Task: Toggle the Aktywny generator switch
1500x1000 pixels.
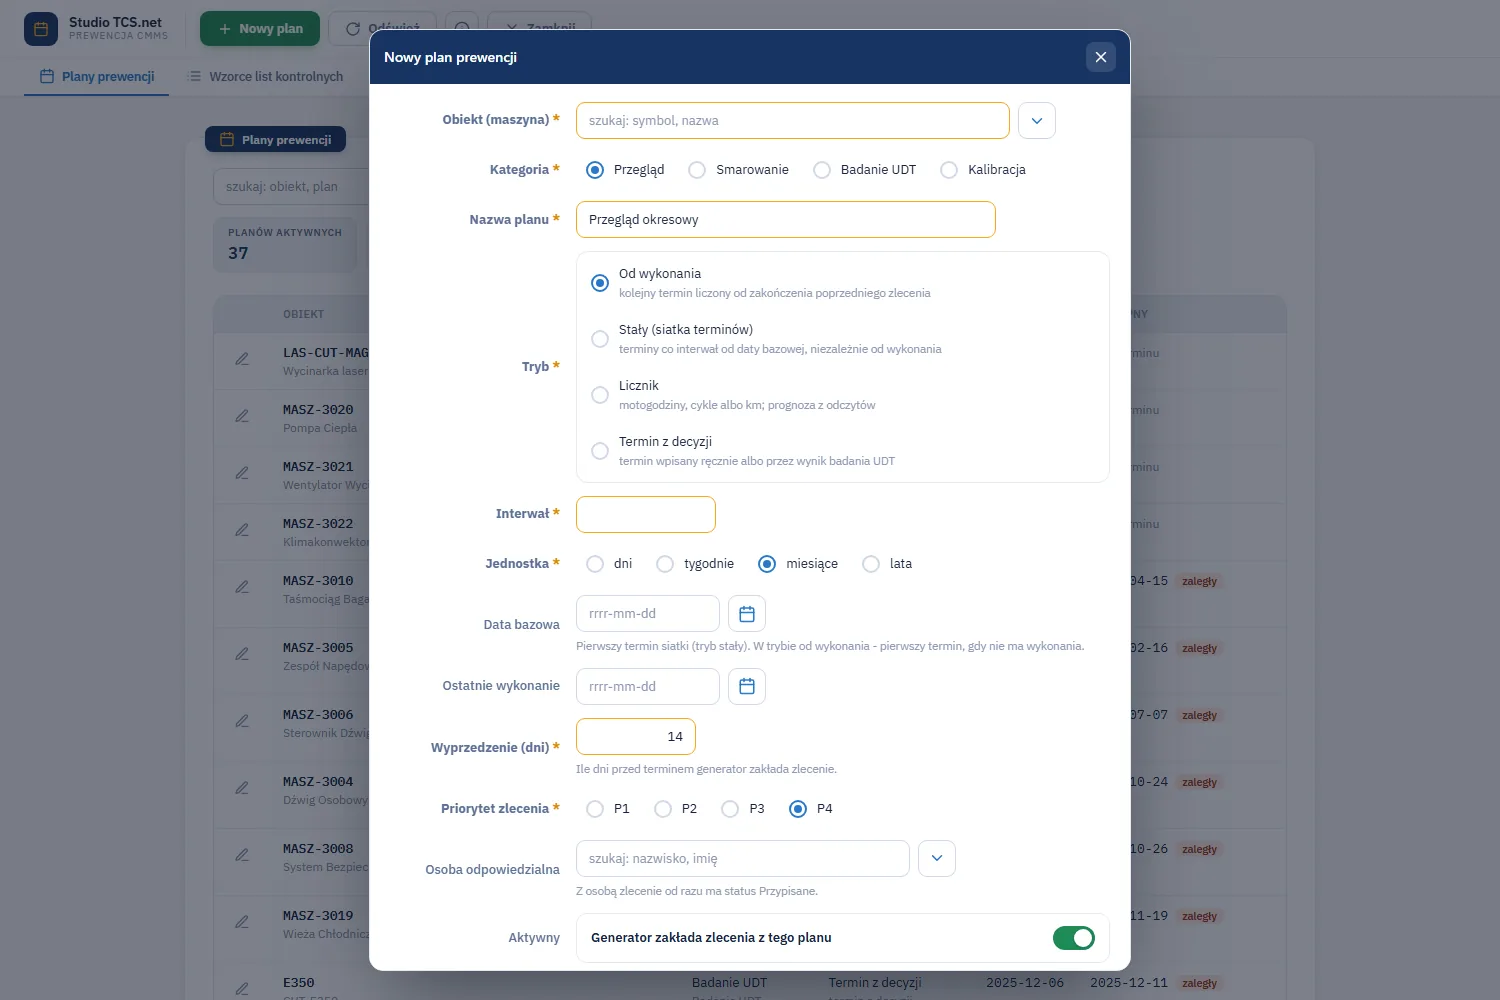Action: (1074, 938)
